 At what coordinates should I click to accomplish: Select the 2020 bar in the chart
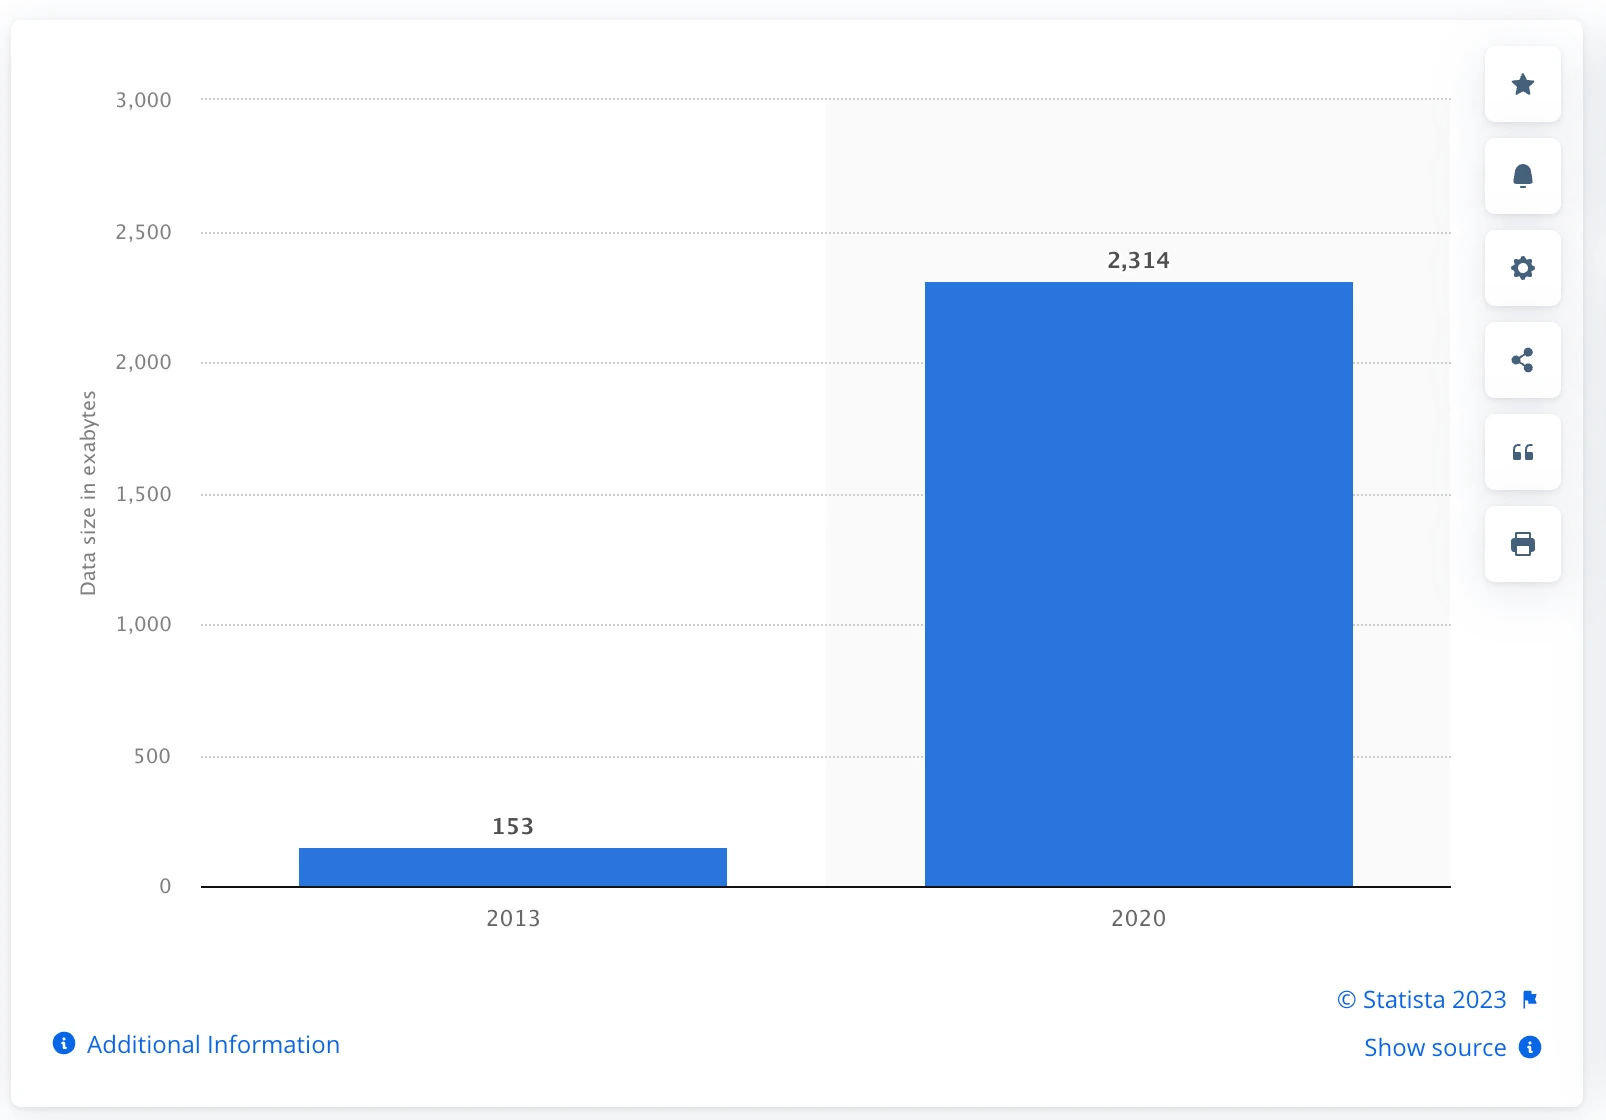tap(1139, 584)
